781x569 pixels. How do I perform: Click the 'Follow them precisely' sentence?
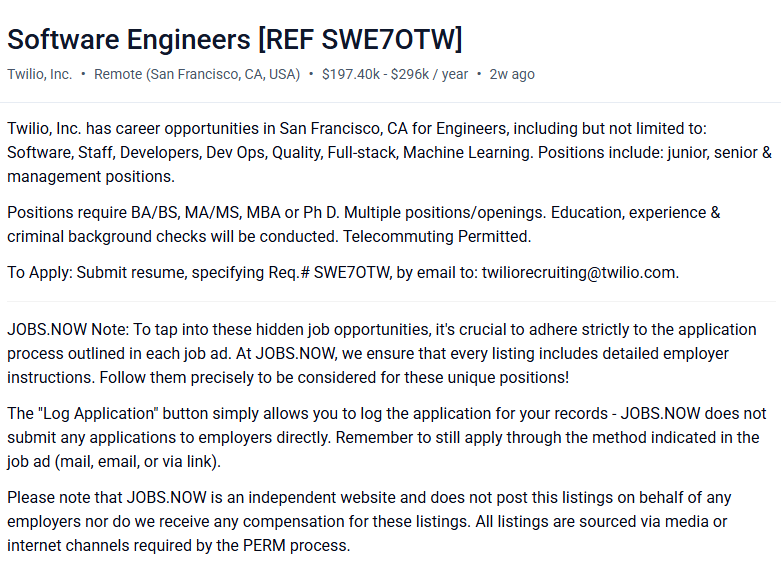334,377
